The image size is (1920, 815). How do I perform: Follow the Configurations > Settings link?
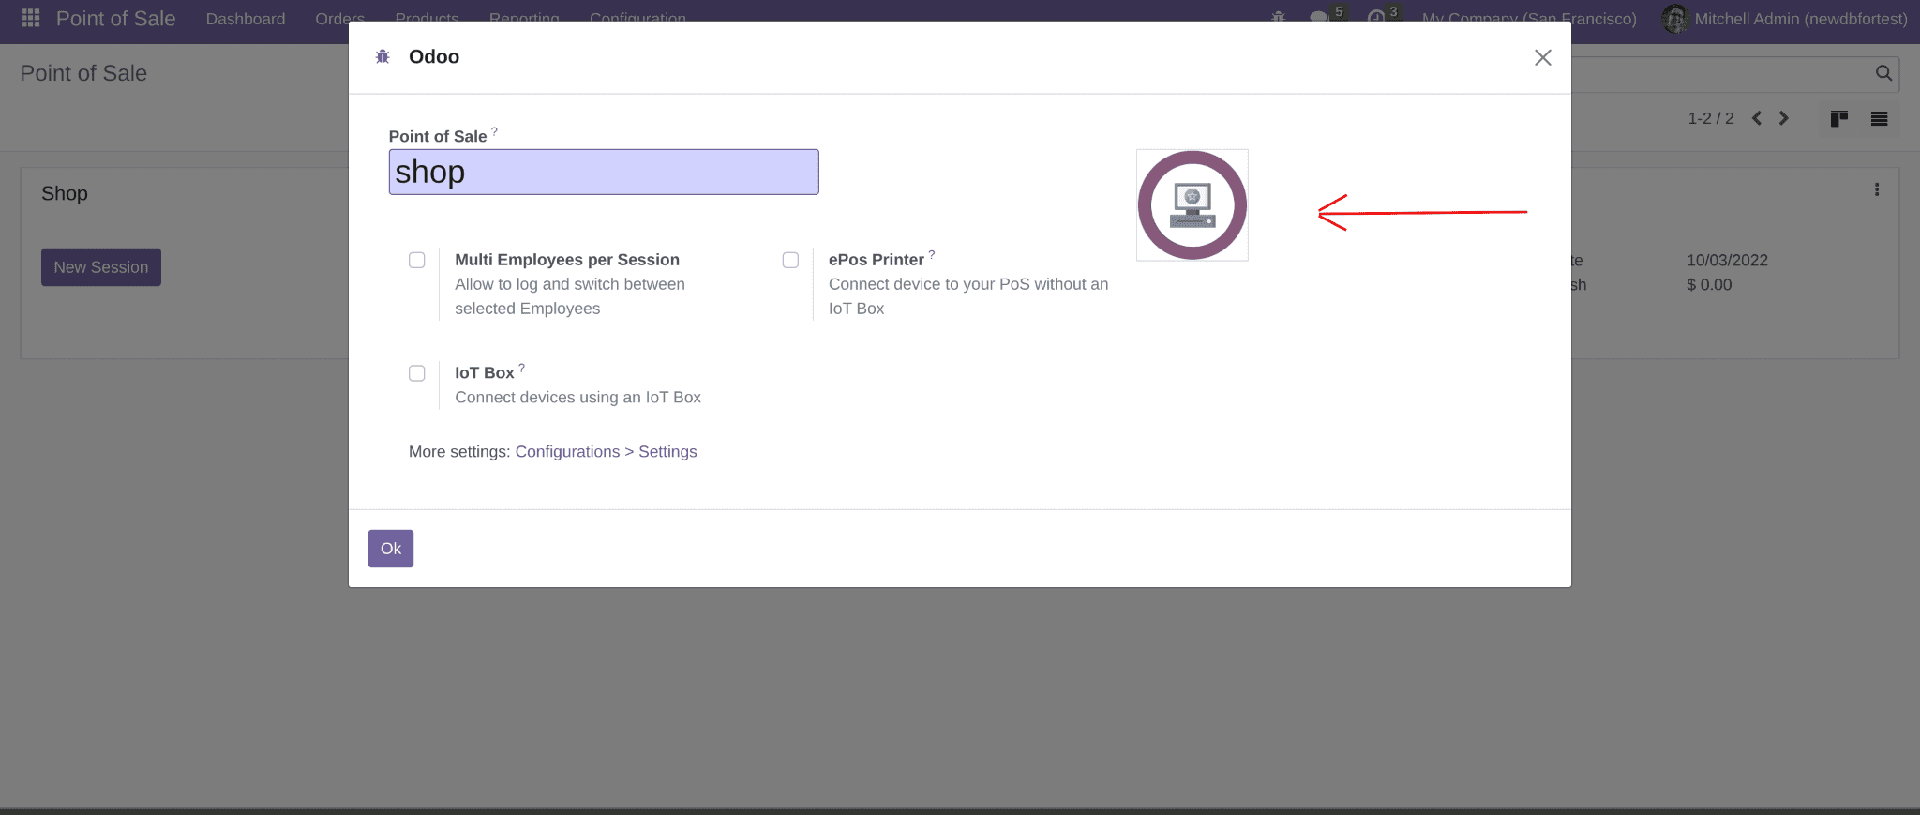tap(606, 452)
